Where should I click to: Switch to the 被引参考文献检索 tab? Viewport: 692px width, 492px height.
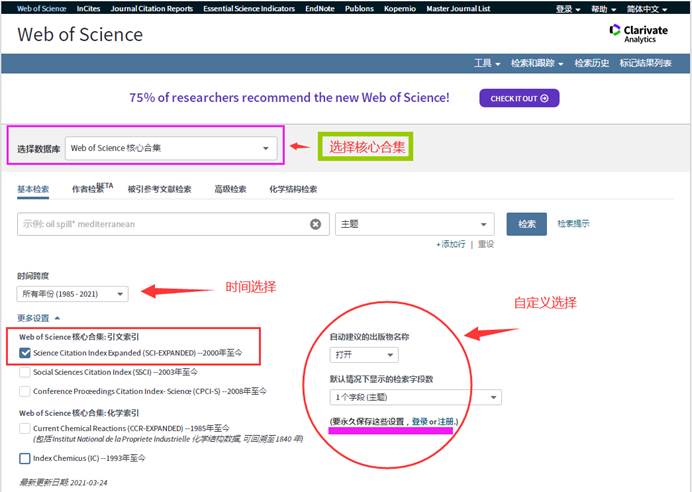[x=159, y=189]
